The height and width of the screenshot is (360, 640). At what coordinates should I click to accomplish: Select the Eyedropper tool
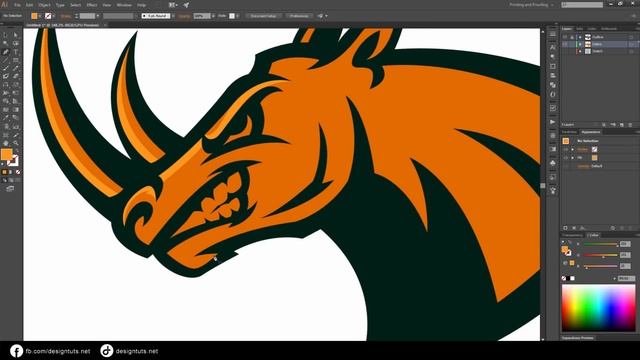click(x=5, y=118)
